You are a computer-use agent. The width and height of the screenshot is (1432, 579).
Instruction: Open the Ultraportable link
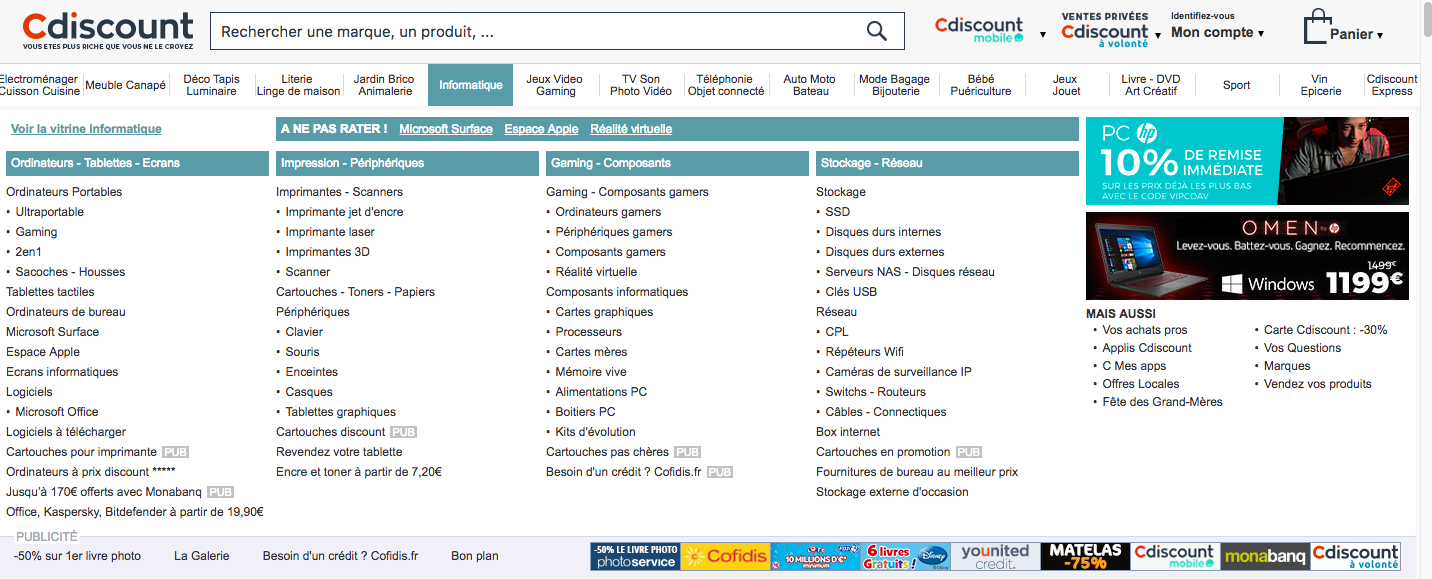(50, 212)
